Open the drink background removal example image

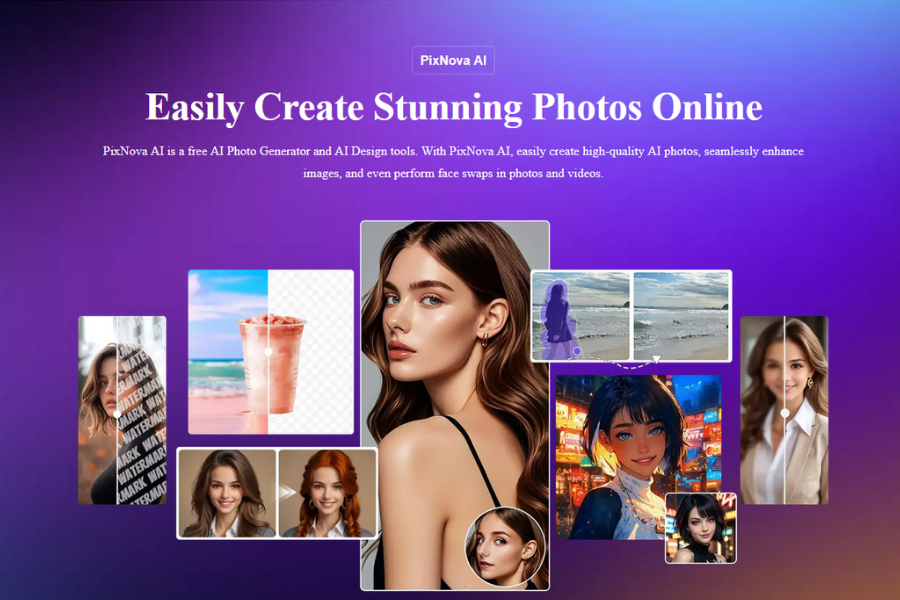pyautogui.click(x=271, y=352)
